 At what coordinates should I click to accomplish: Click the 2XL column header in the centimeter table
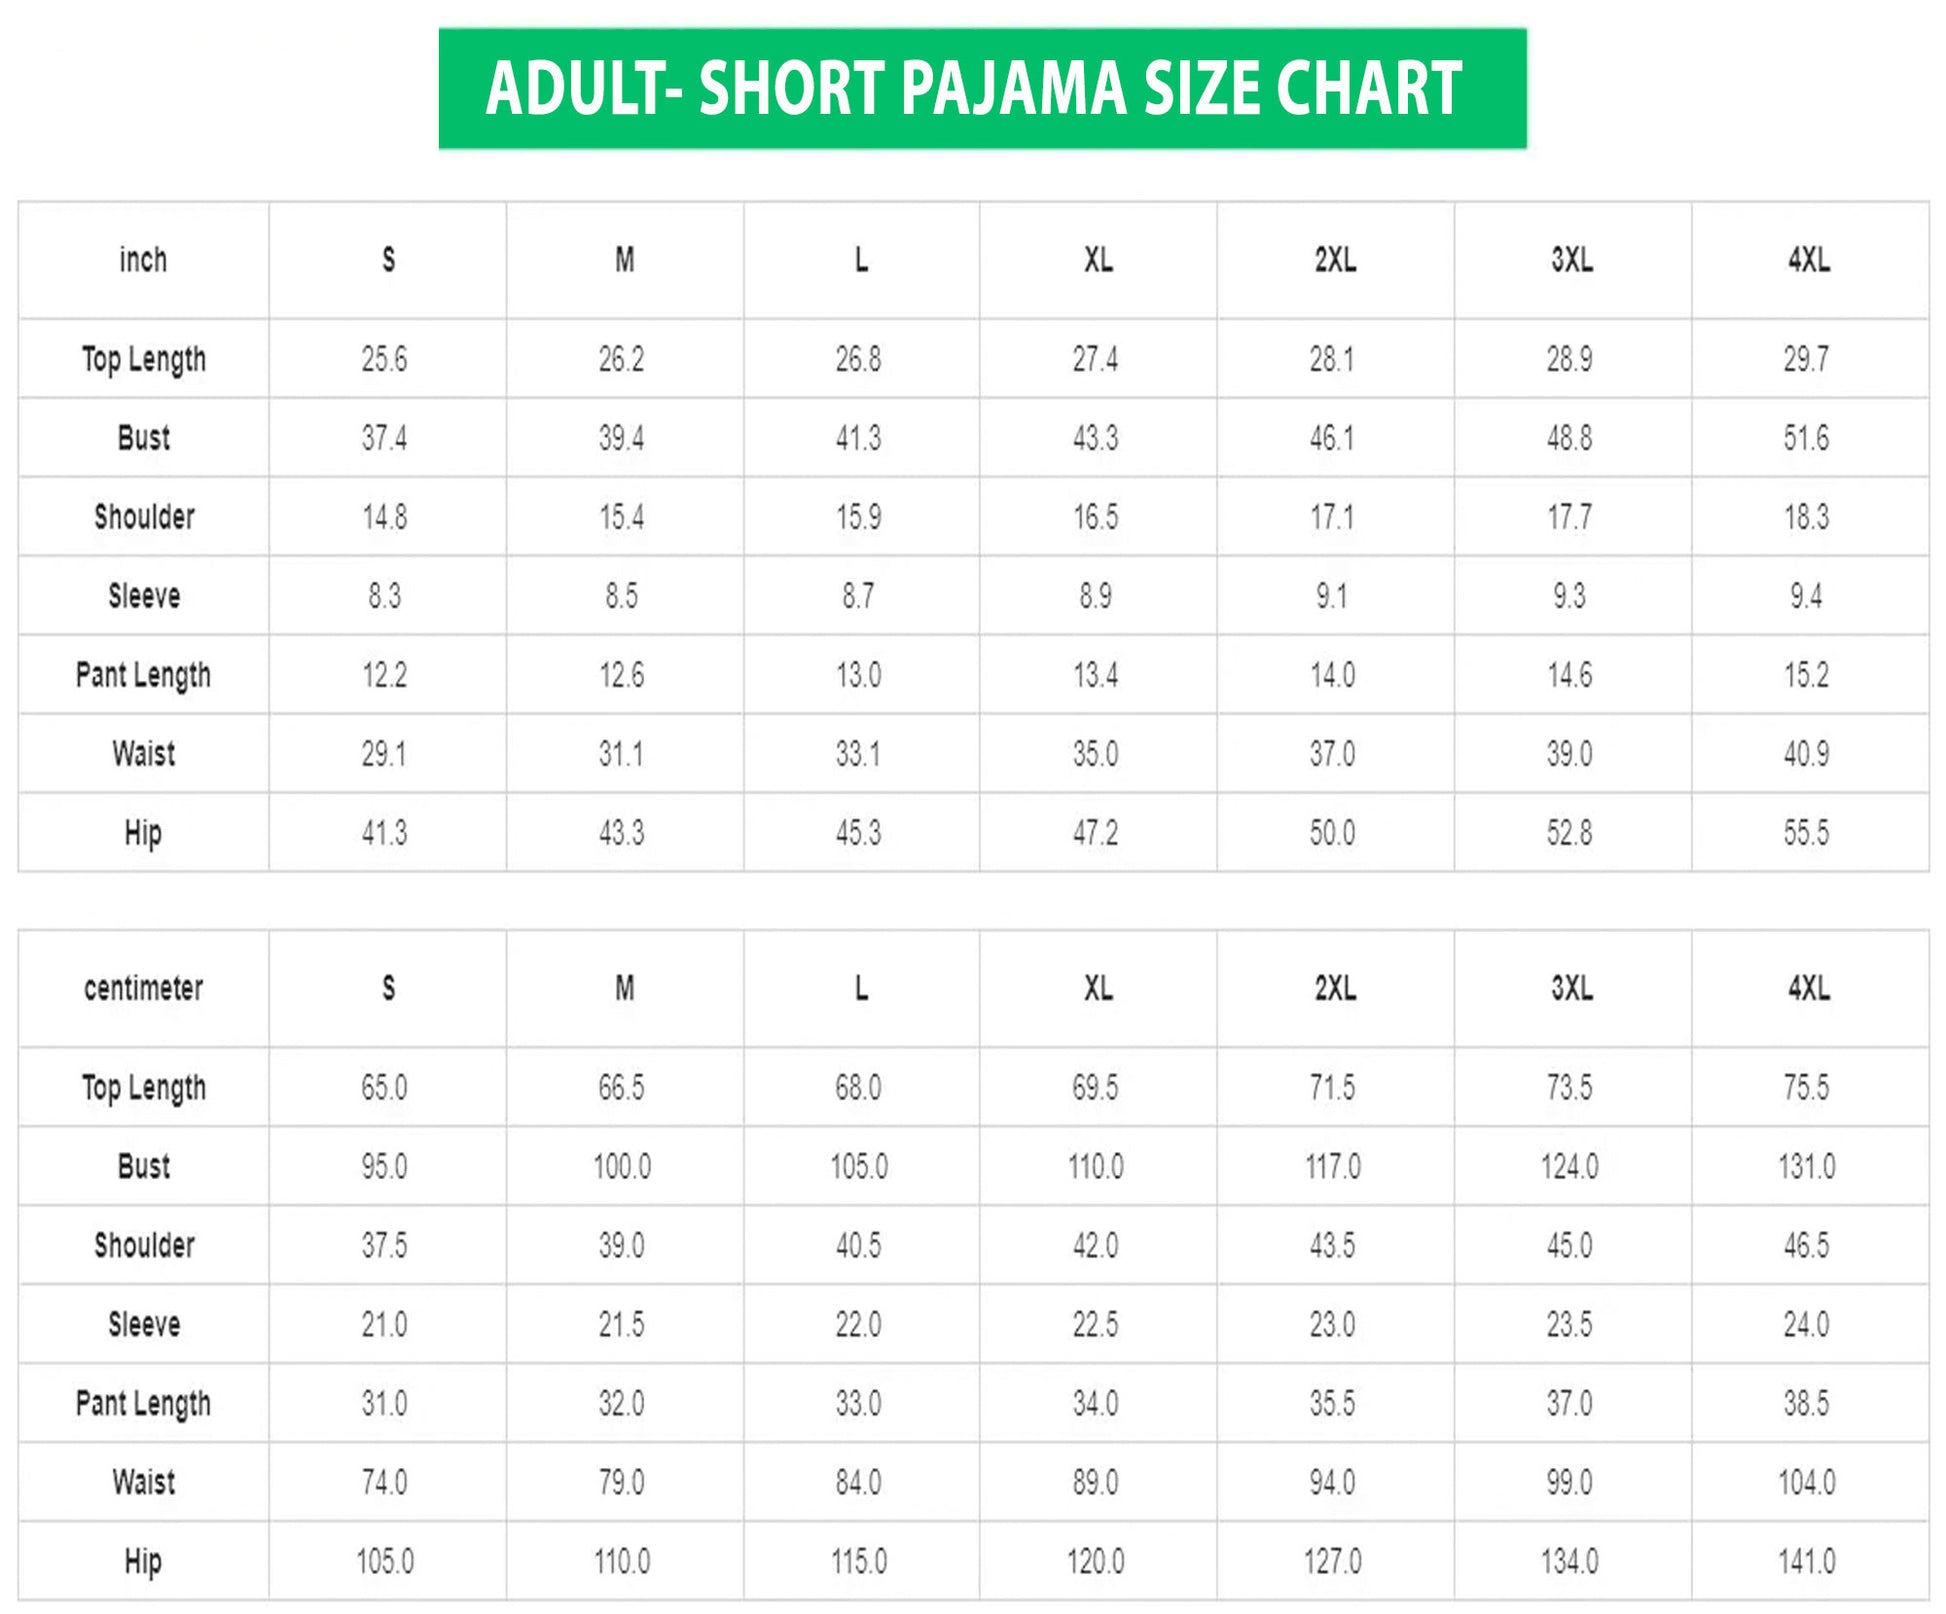[1334, 988]
